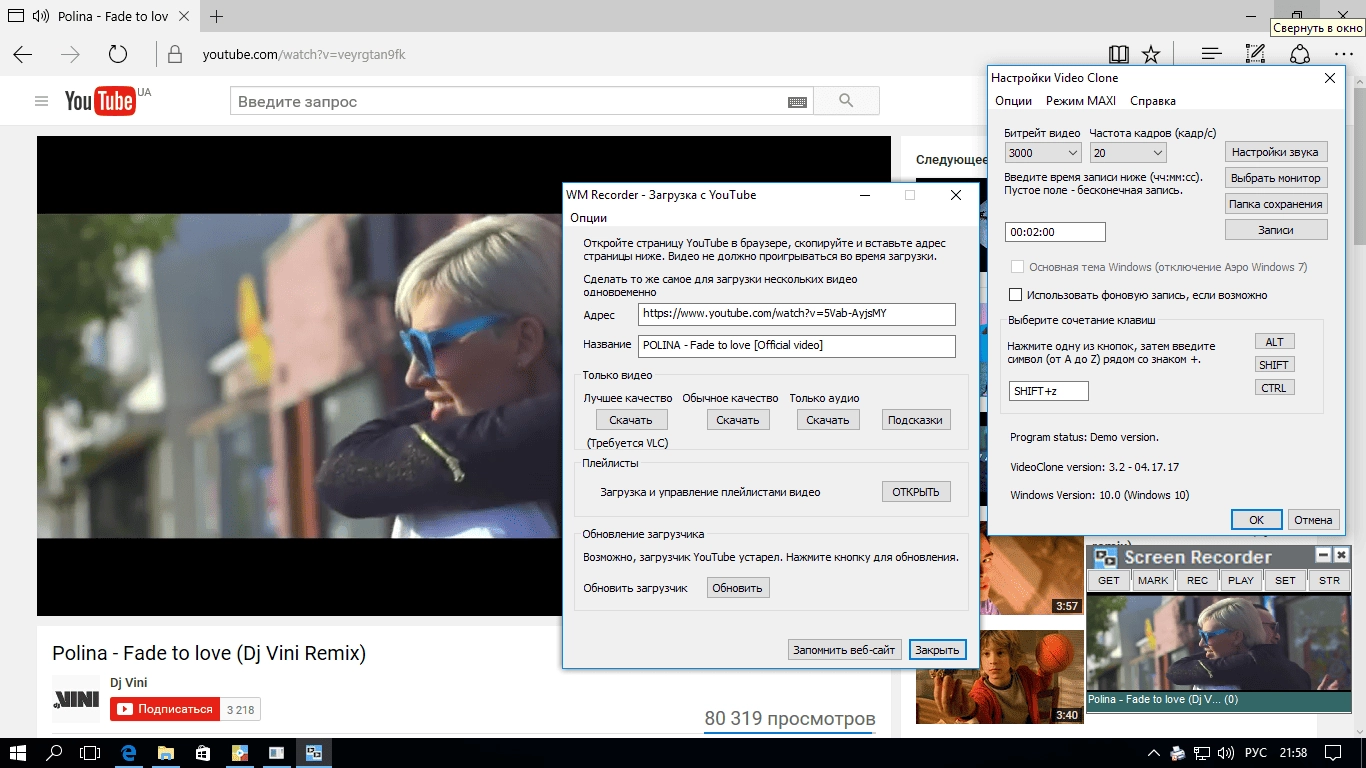Viewport: 1366px width, 768px height.
Task: Click MARK in Screen Recorder
Action: pos(1153,580)
